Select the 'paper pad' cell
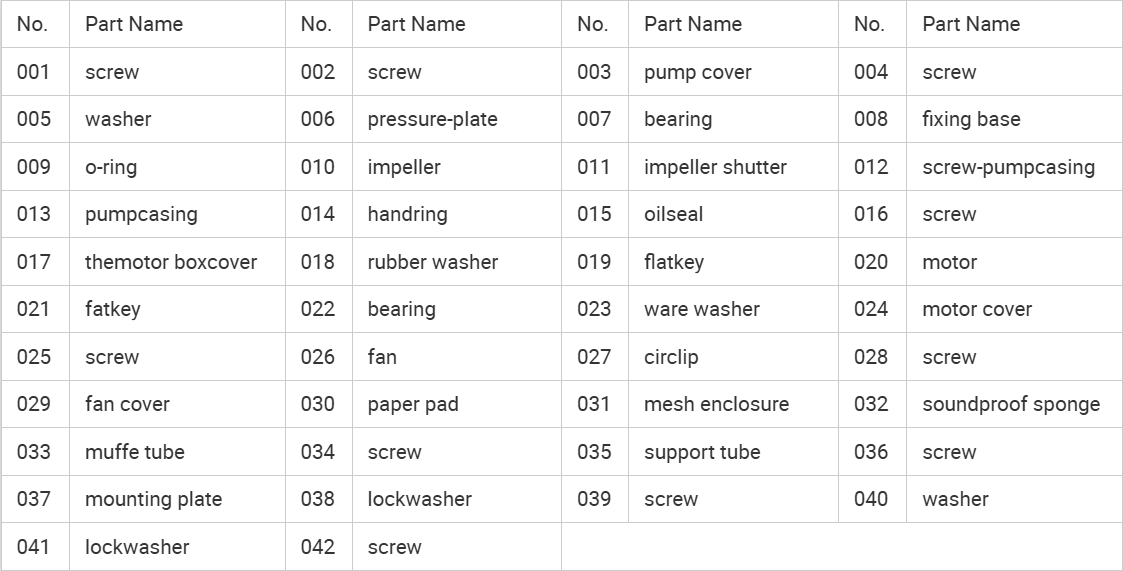The height and width of the screenshot is (571, 1123). pyautogui.click(x=413, y=404)
